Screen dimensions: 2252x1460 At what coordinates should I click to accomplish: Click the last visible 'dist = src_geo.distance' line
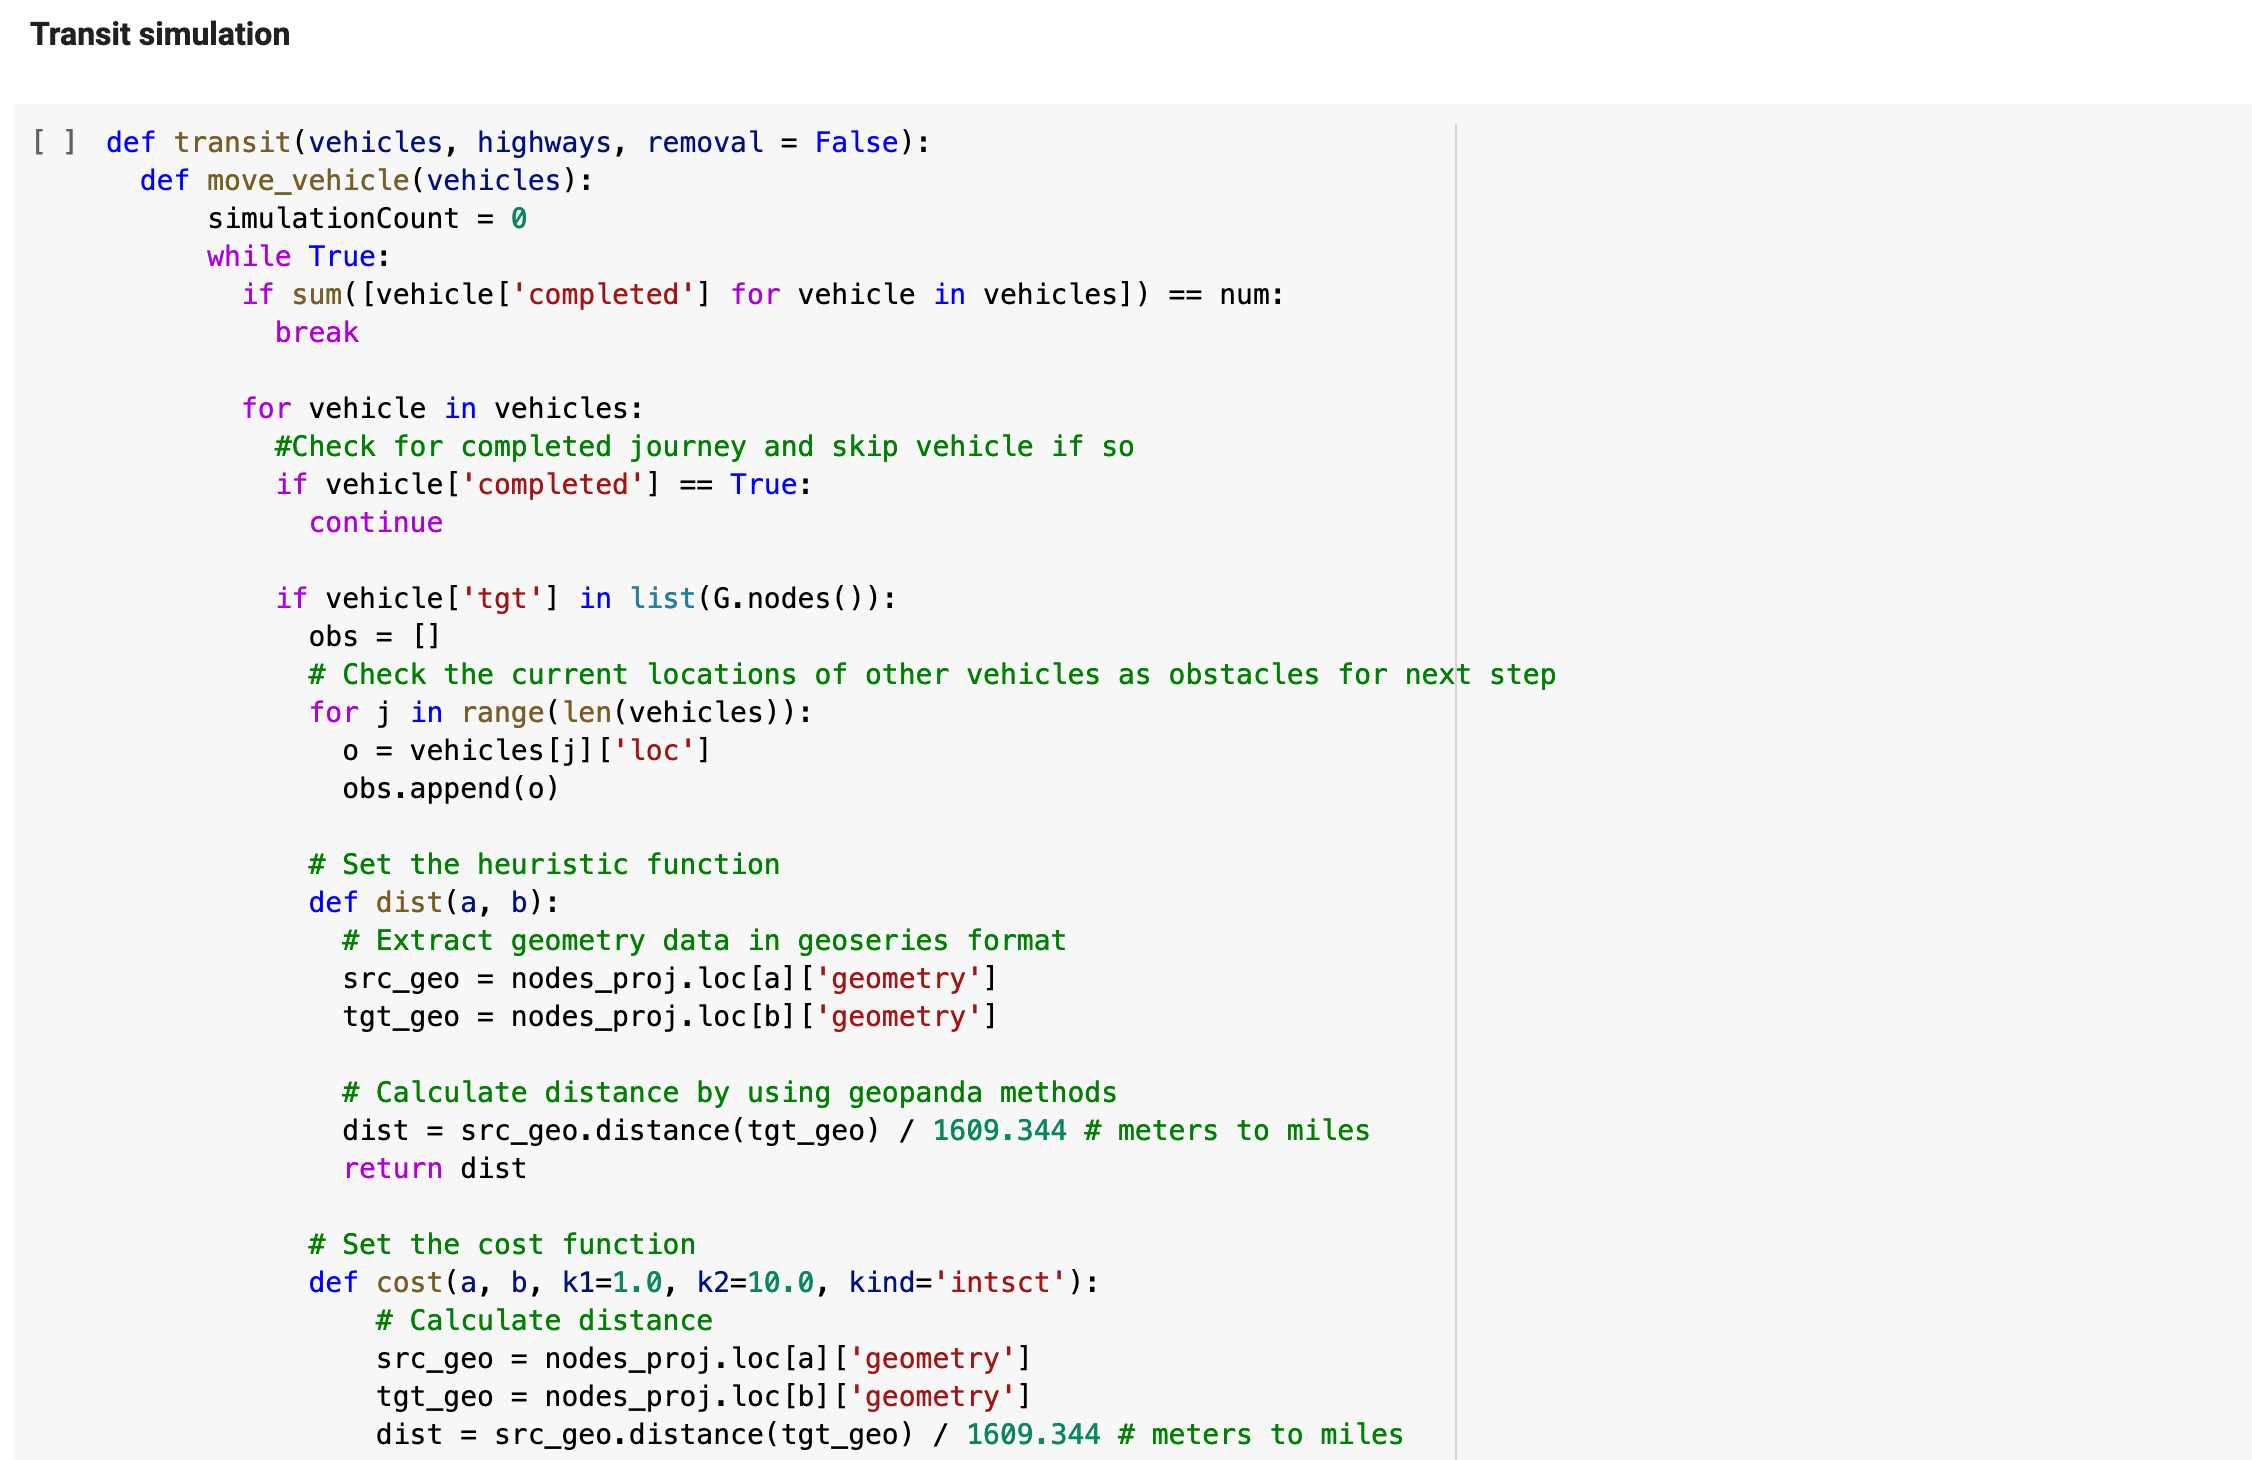tap(890, 1434)
